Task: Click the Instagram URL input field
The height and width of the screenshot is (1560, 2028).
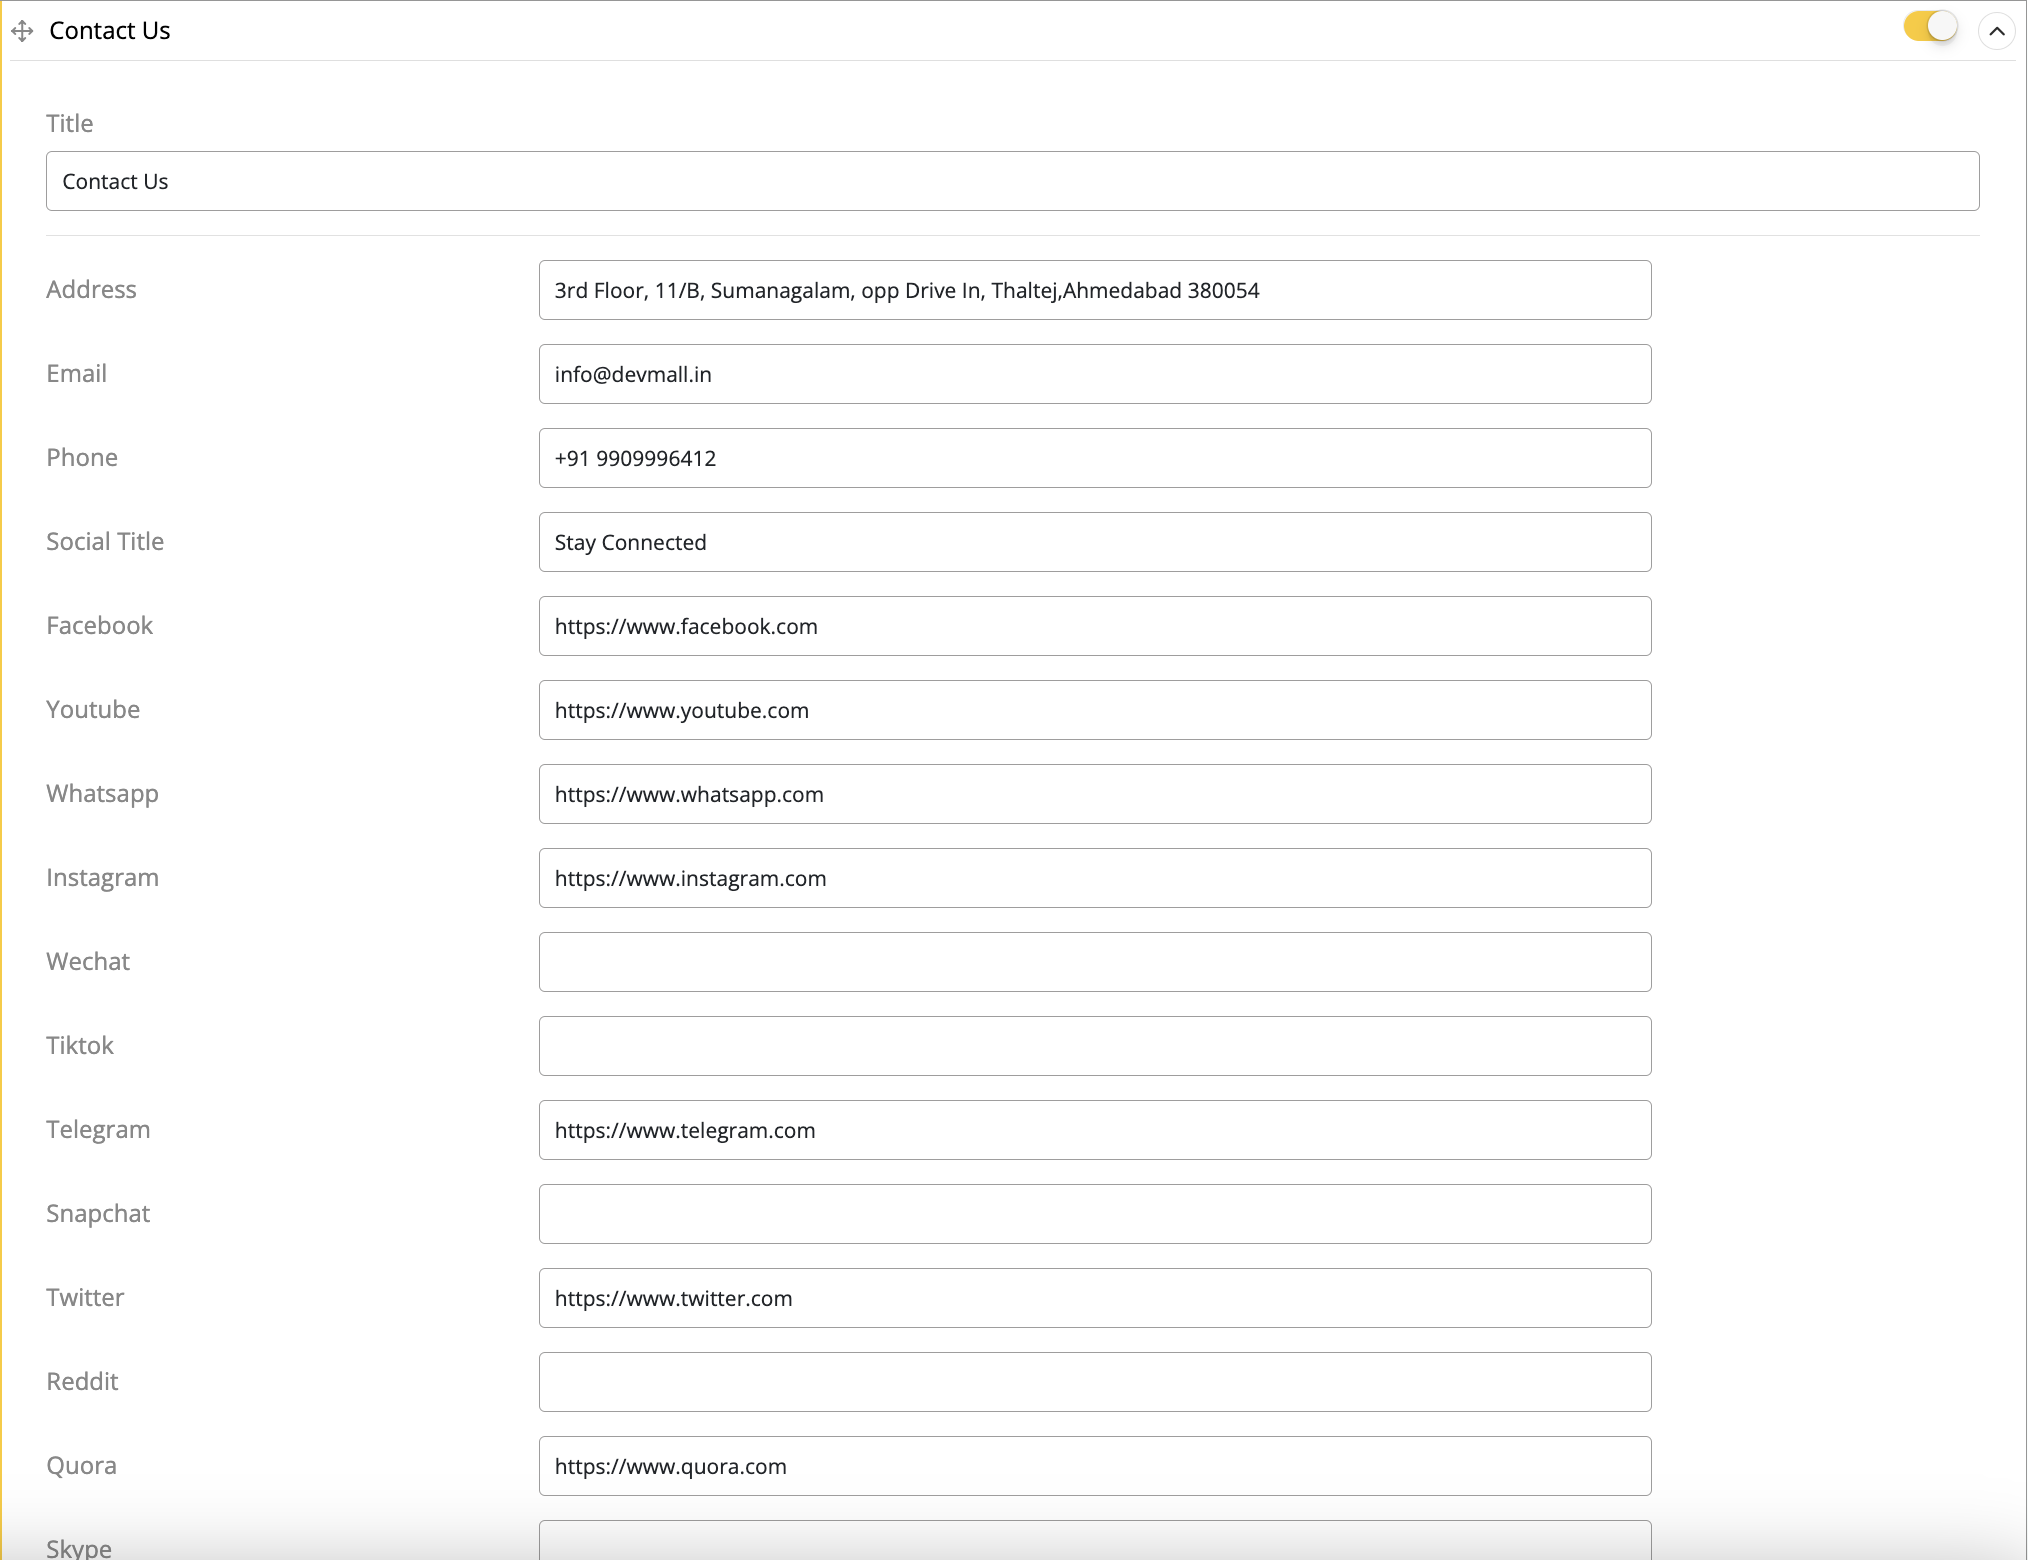Action: pyautogui.click(x=1095, y=878)
